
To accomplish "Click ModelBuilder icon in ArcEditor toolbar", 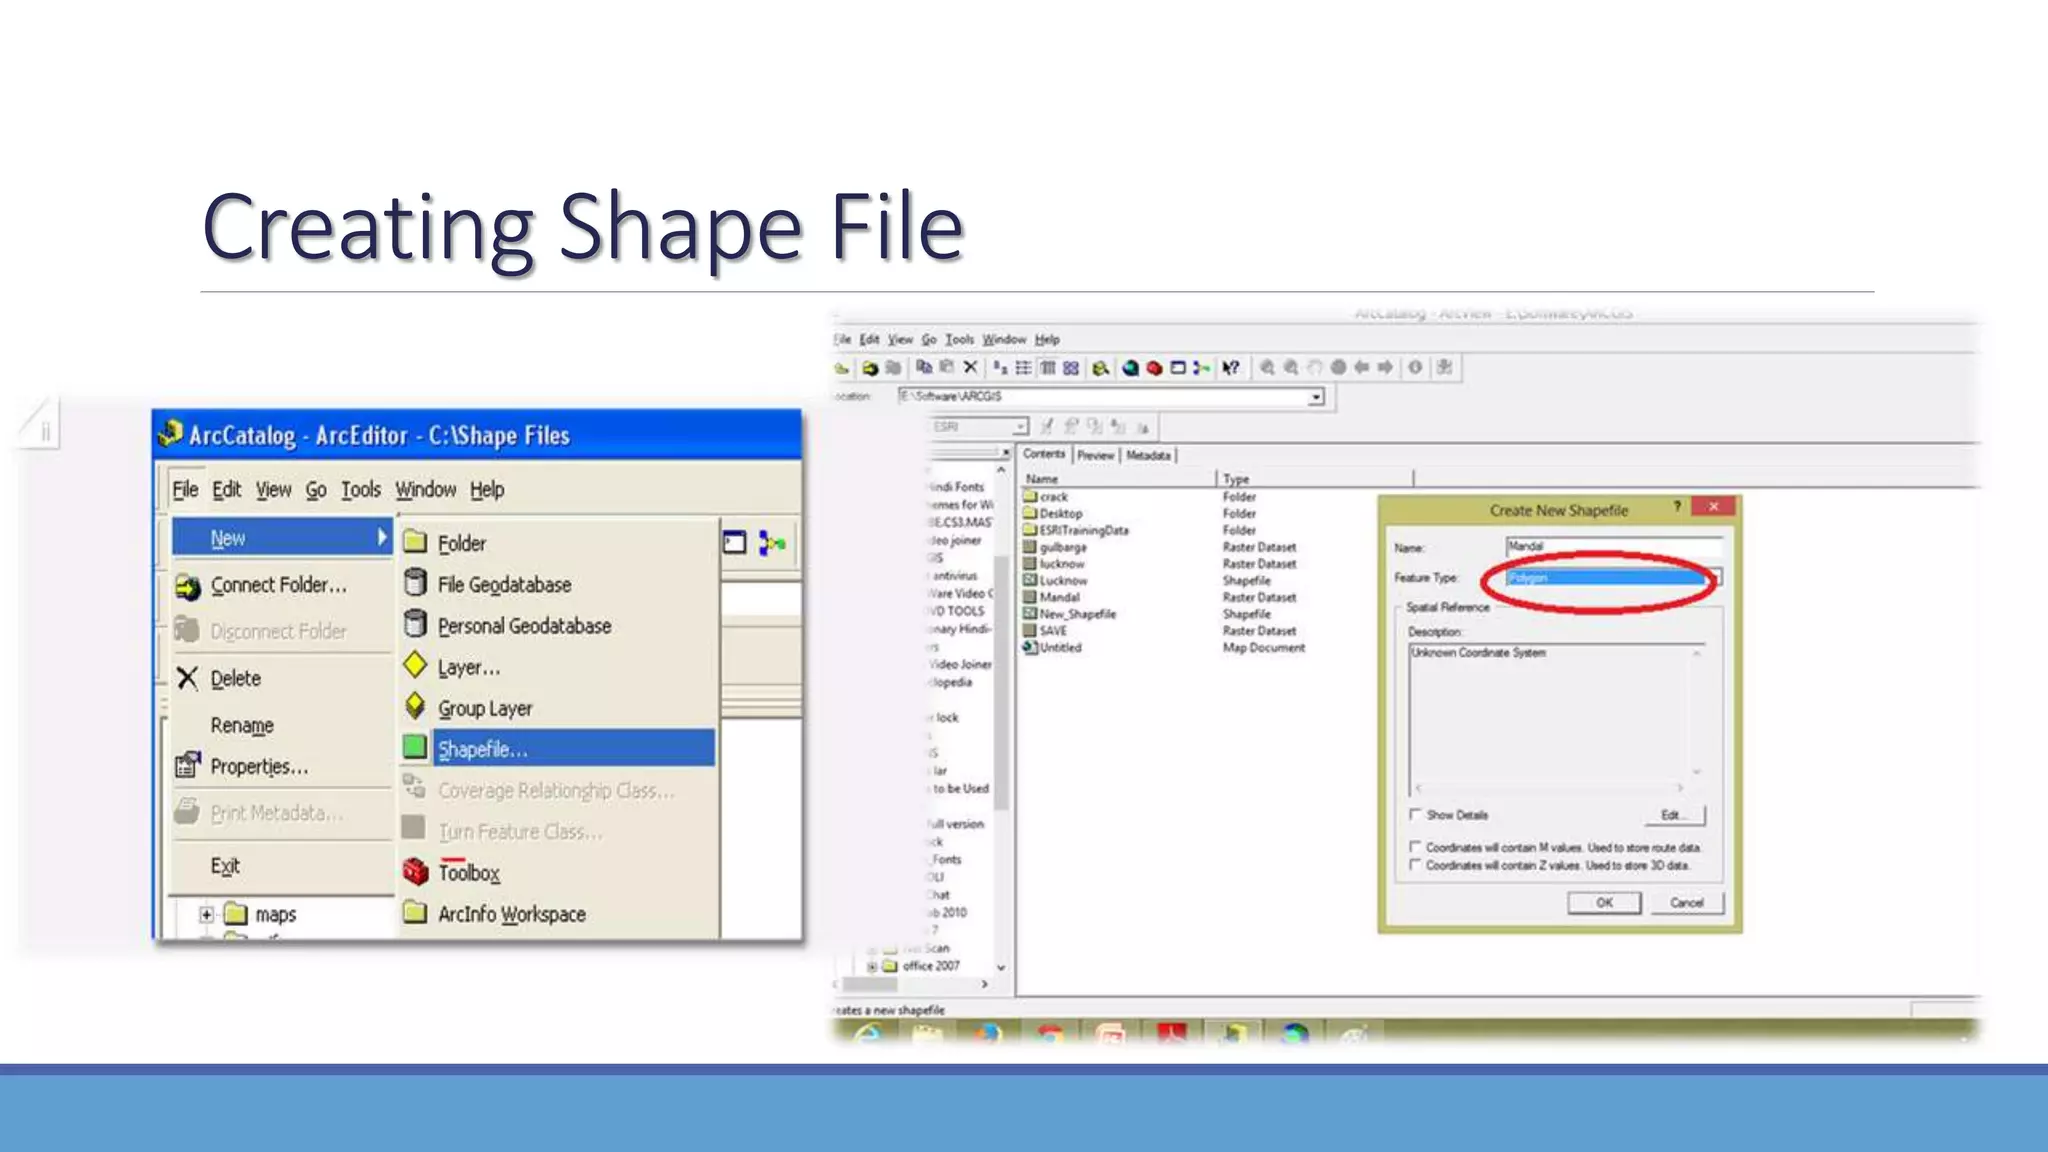I will 772,543.
